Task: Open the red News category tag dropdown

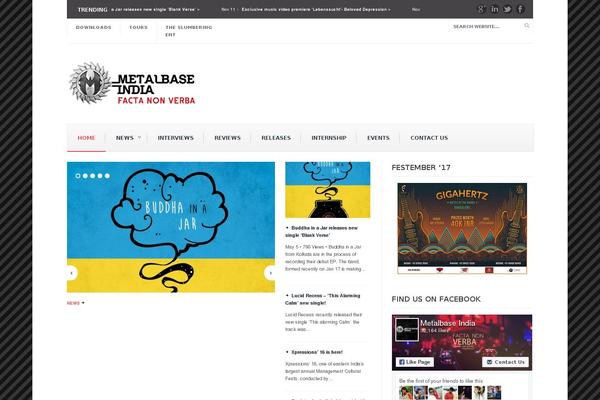Action: click(x=76, y=303)
